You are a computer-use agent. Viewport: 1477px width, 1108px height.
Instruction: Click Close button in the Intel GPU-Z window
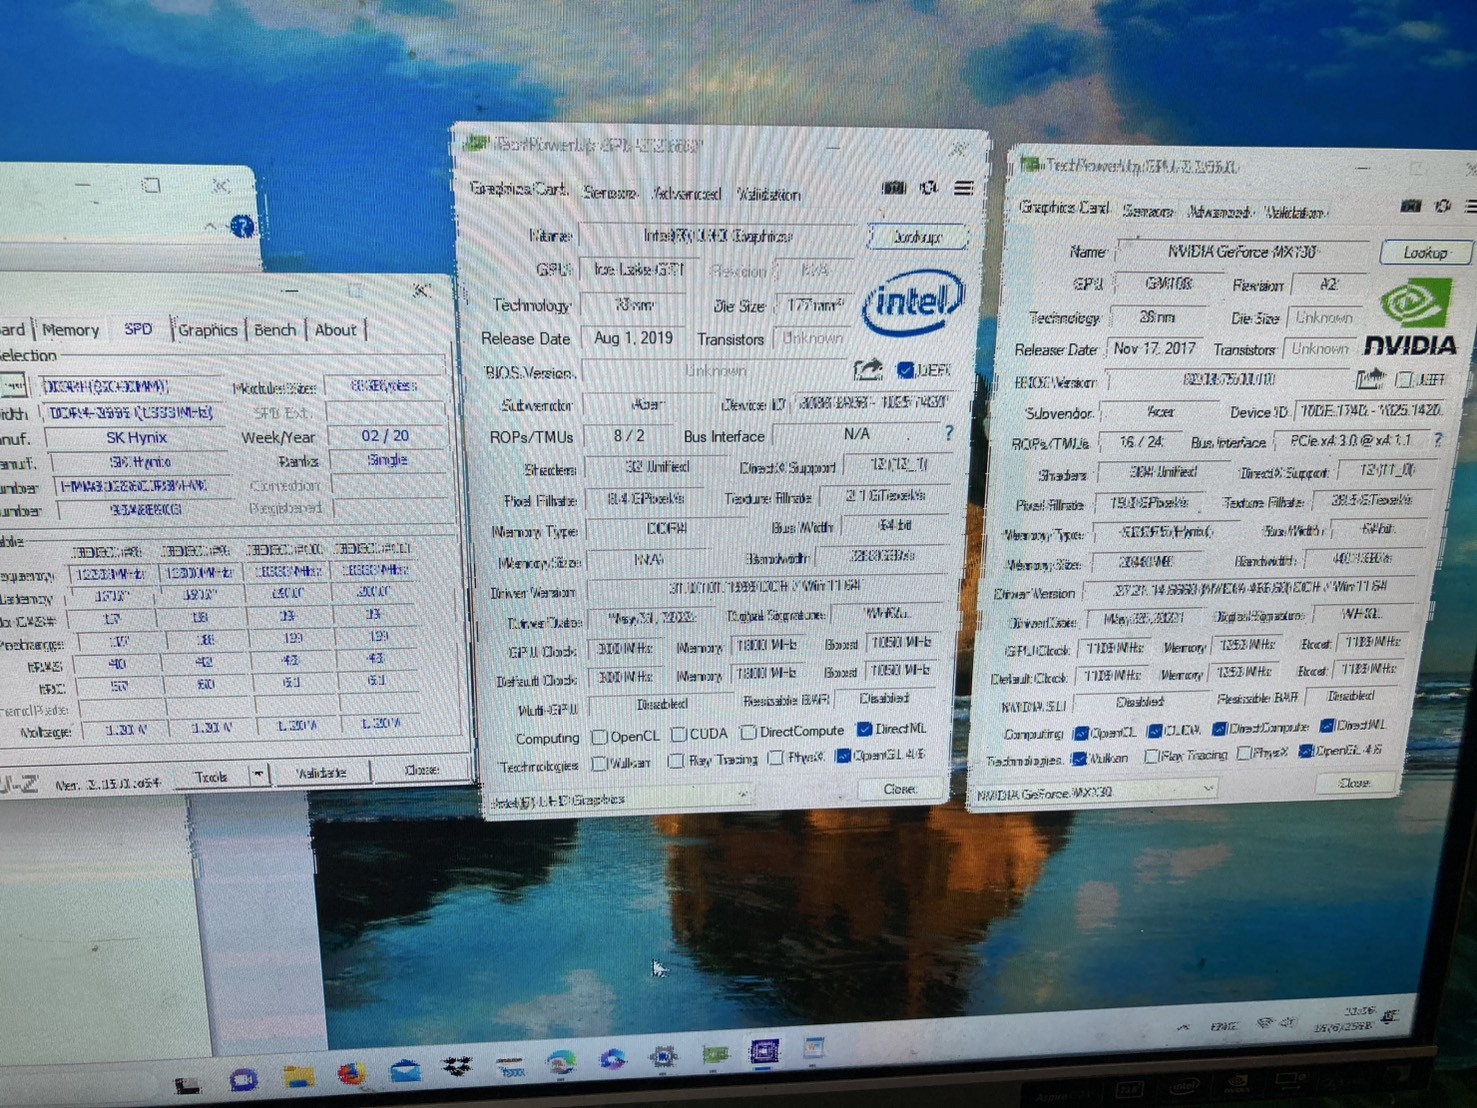tap(900, 789)
